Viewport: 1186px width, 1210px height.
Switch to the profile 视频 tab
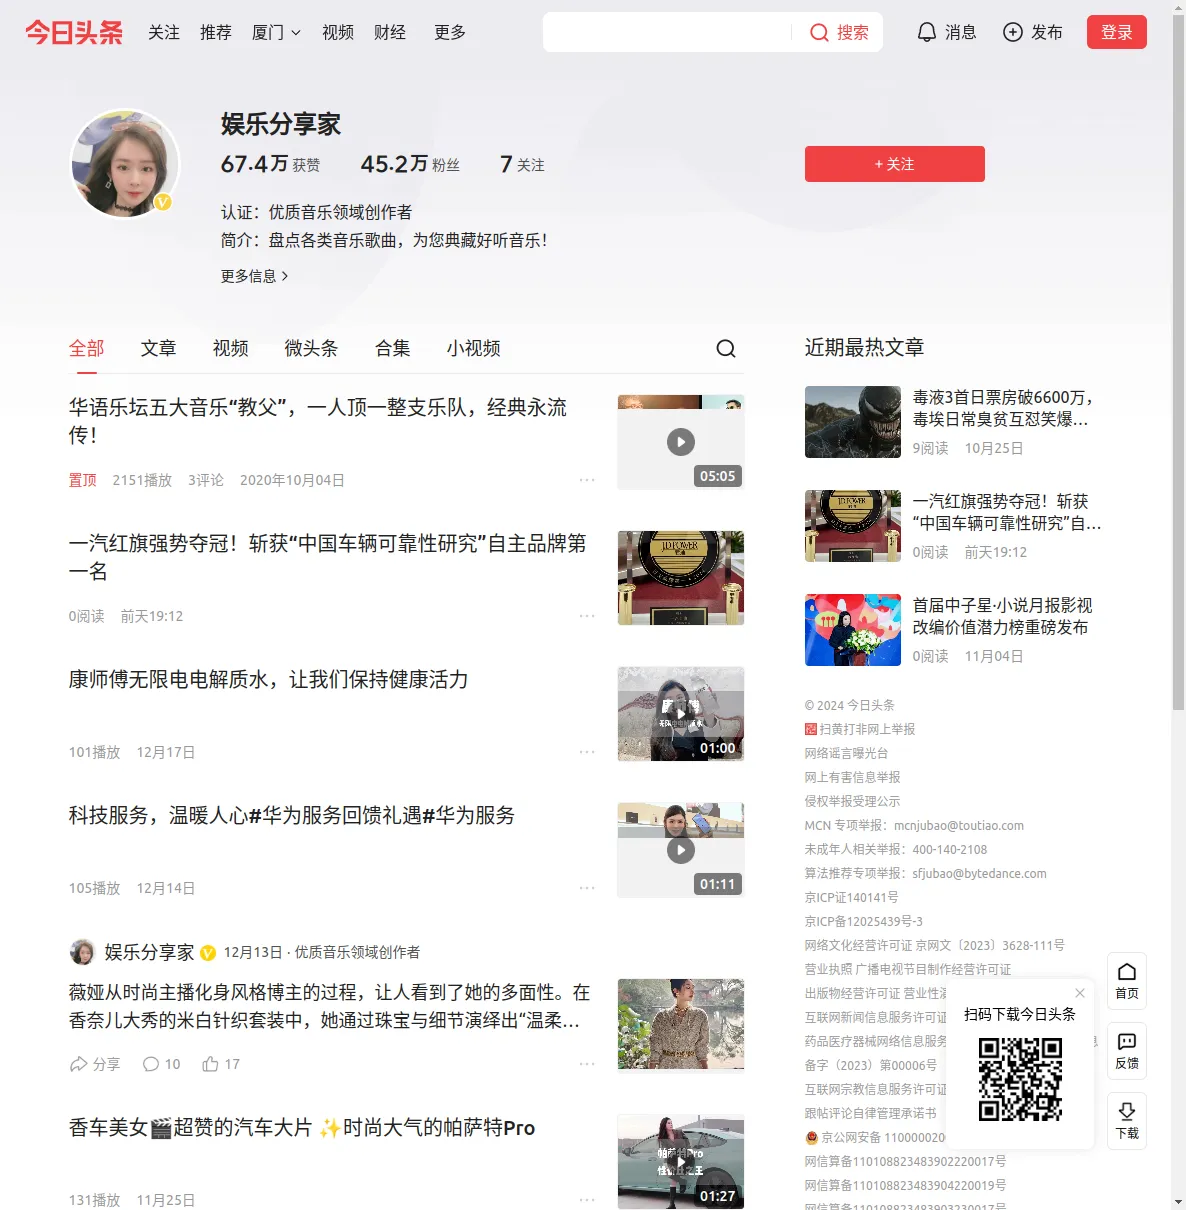point(231,348)
